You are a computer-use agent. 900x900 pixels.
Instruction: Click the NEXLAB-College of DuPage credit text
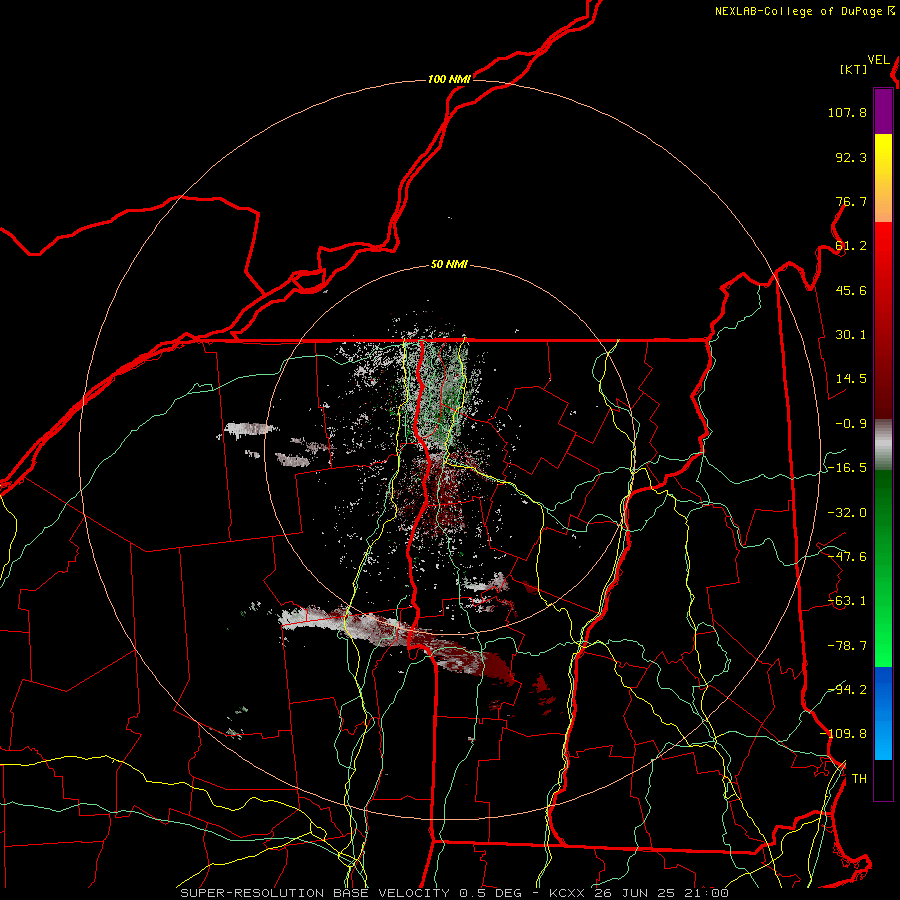coord(798,11)
